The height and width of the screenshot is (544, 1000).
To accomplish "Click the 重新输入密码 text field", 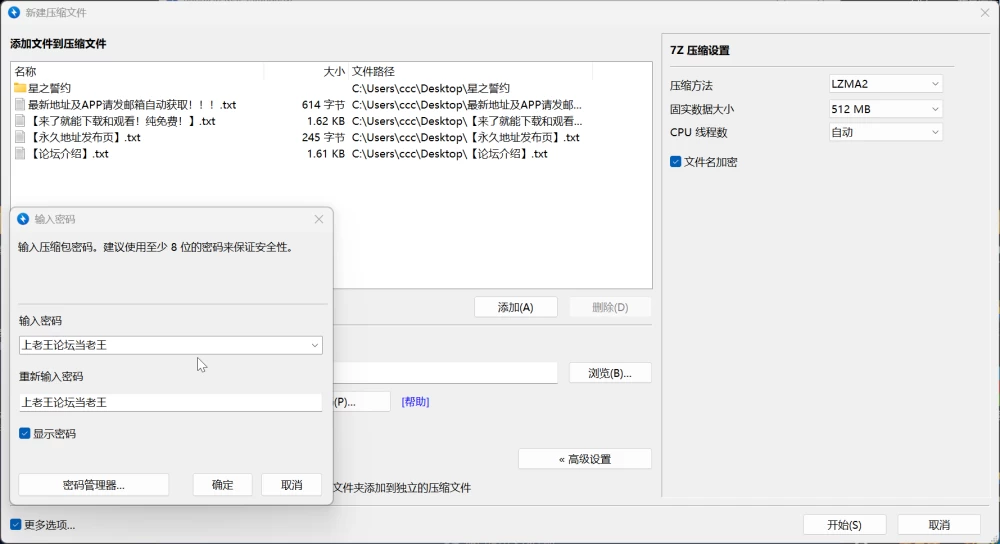I will (170, 402).
